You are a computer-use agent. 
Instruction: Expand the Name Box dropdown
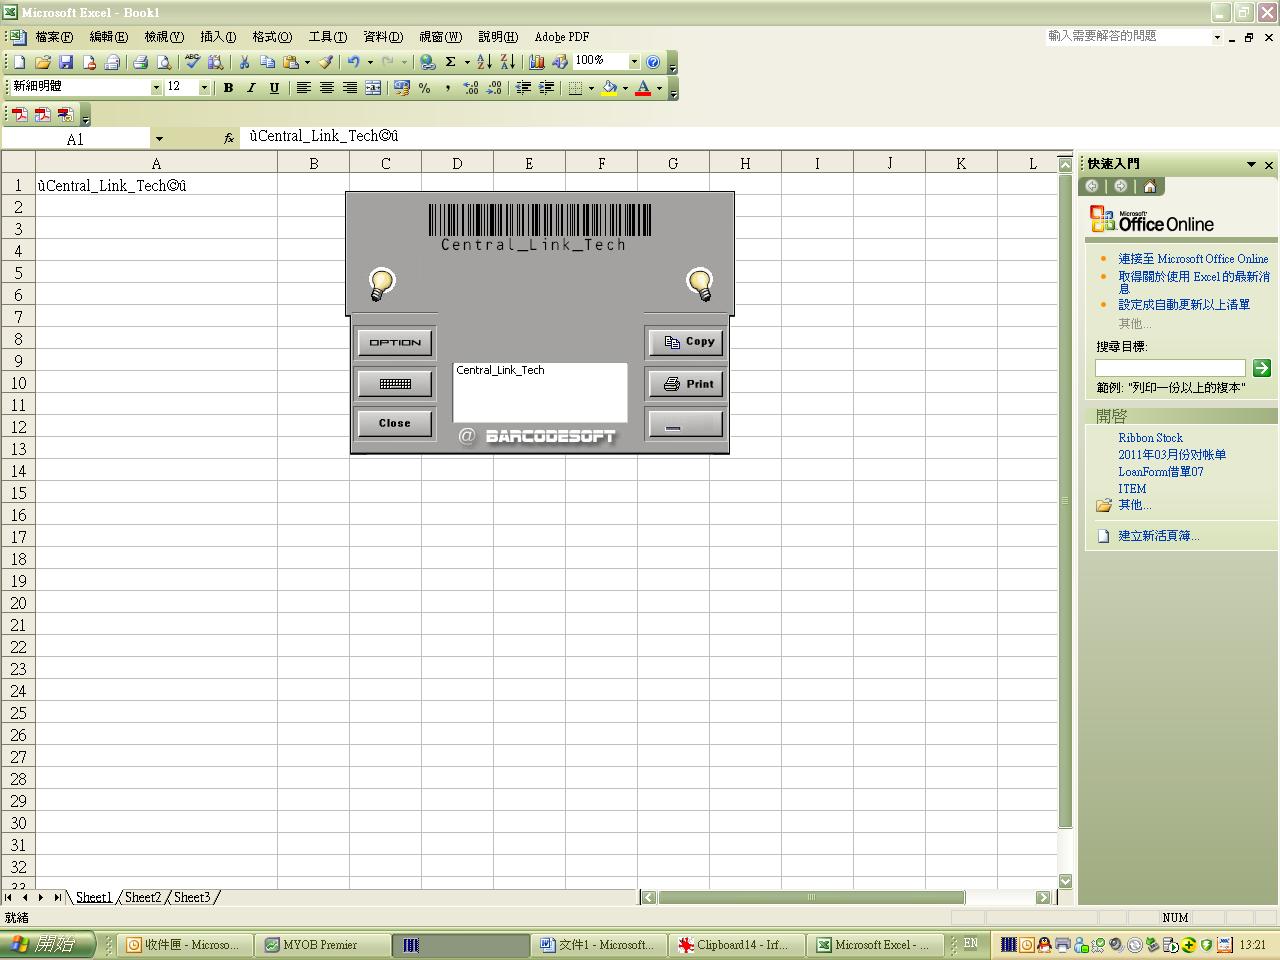(158, 139)
